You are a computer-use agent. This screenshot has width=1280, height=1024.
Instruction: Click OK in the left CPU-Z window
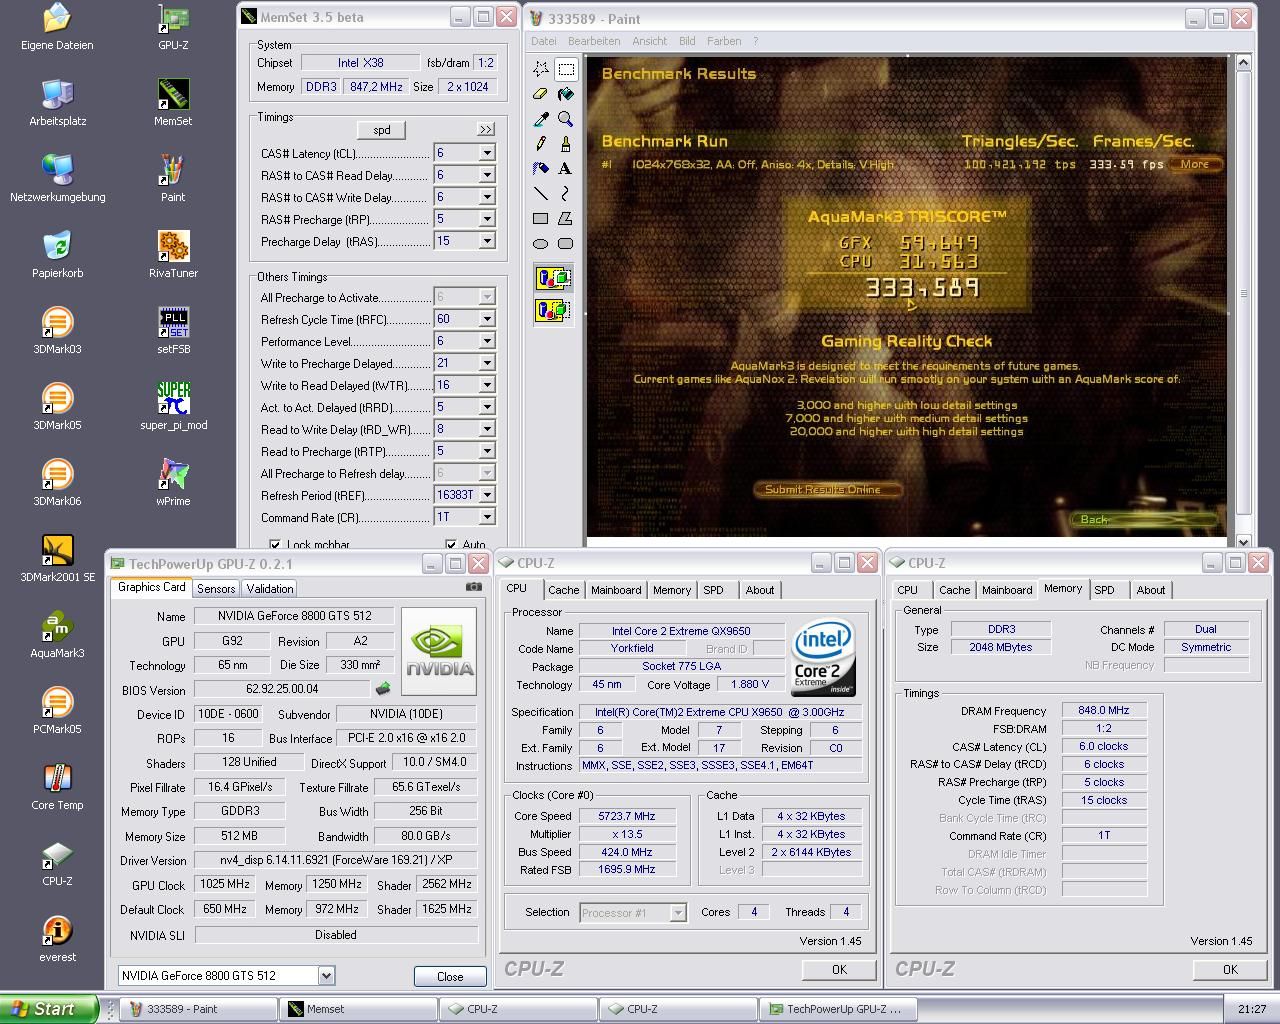(x=839, y=969)
